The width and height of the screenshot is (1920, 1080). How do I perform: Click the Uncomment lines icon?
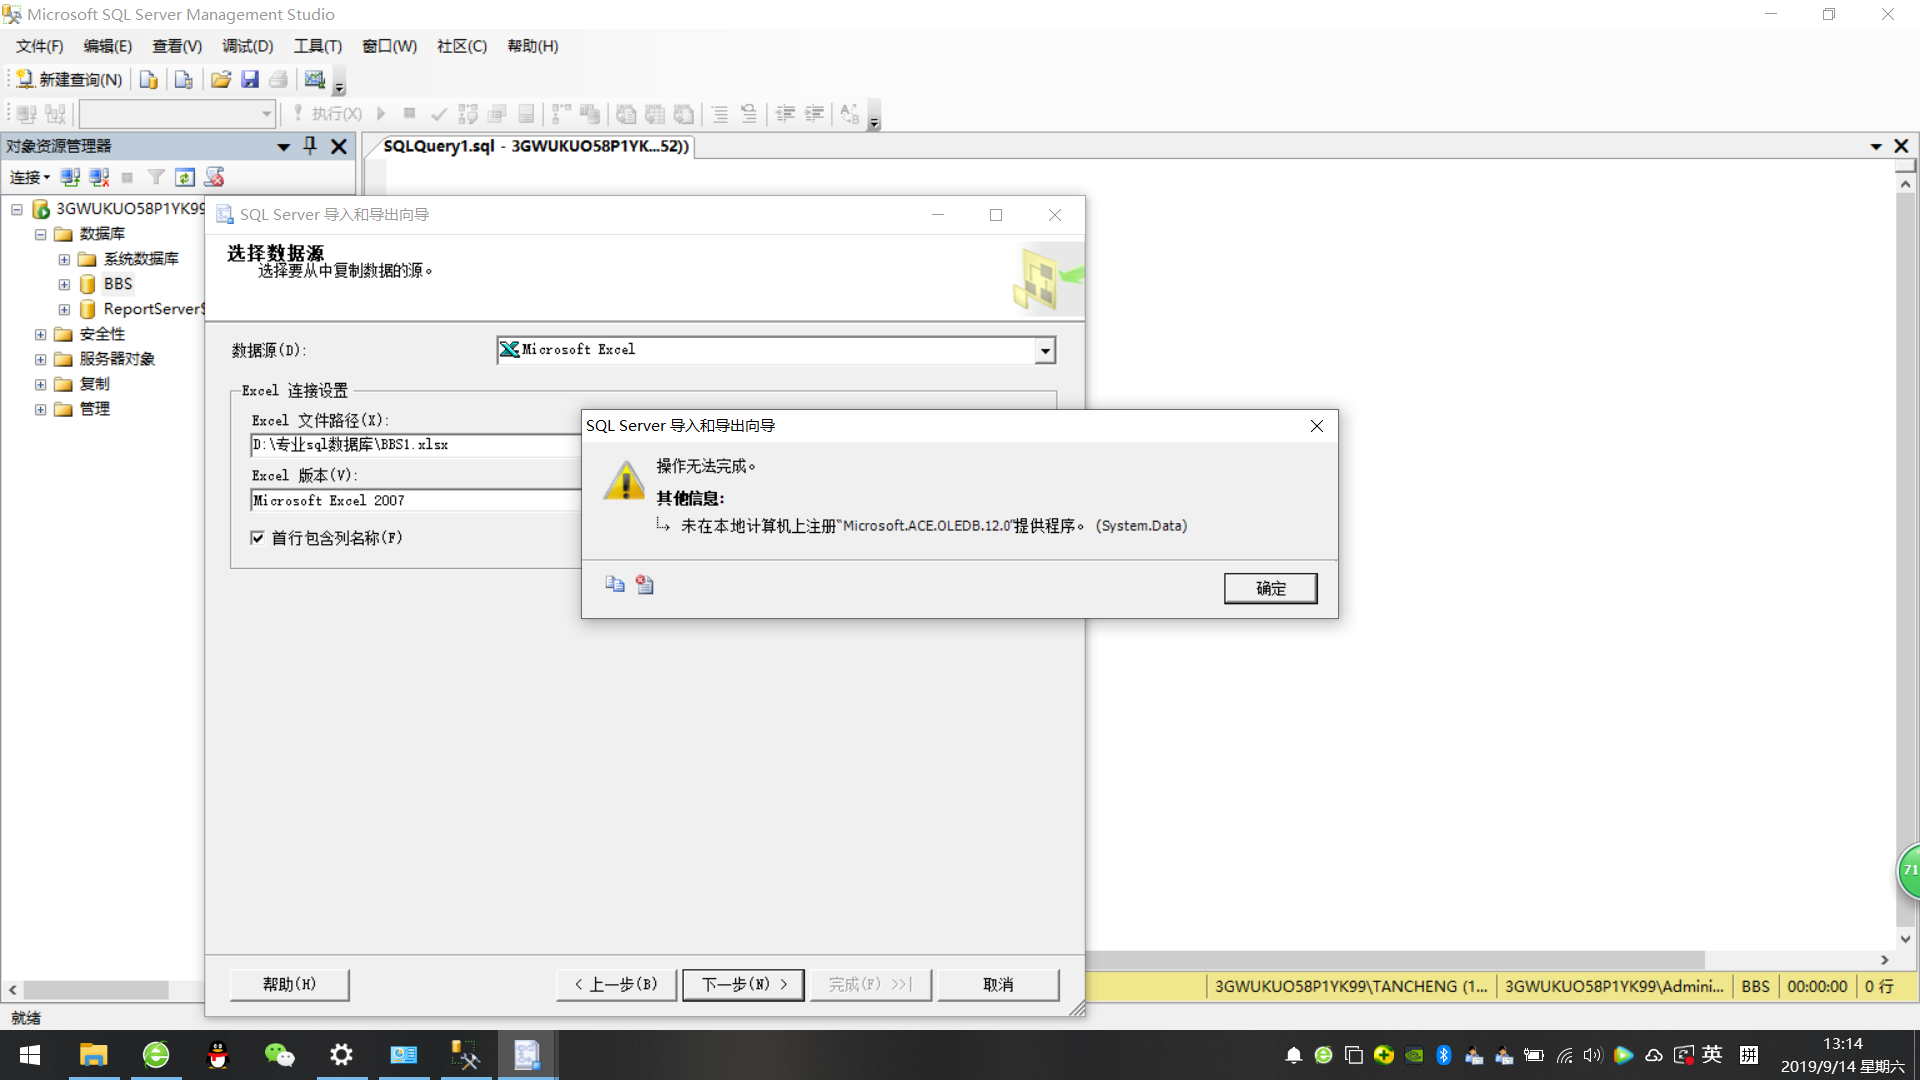point(749,114)
